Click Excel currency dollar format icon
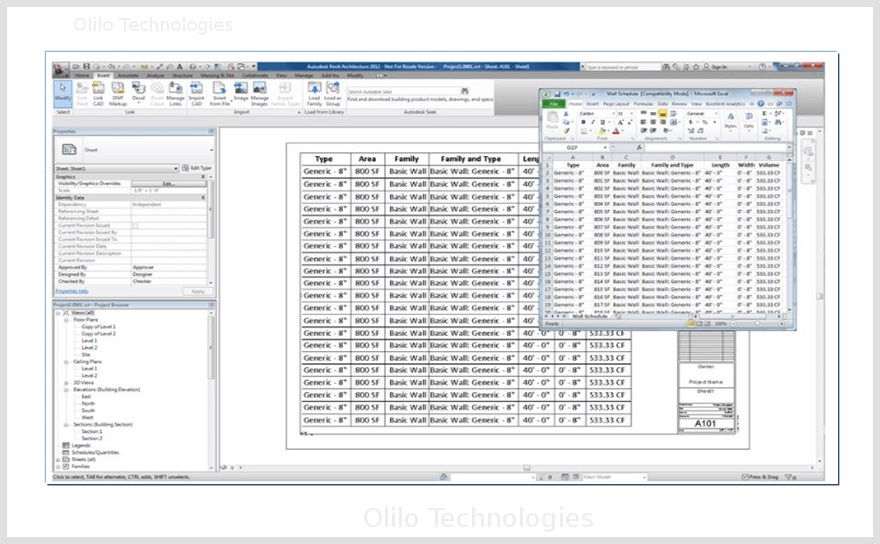The width and height of the screenshot is (880, 544). coord(690,122)
